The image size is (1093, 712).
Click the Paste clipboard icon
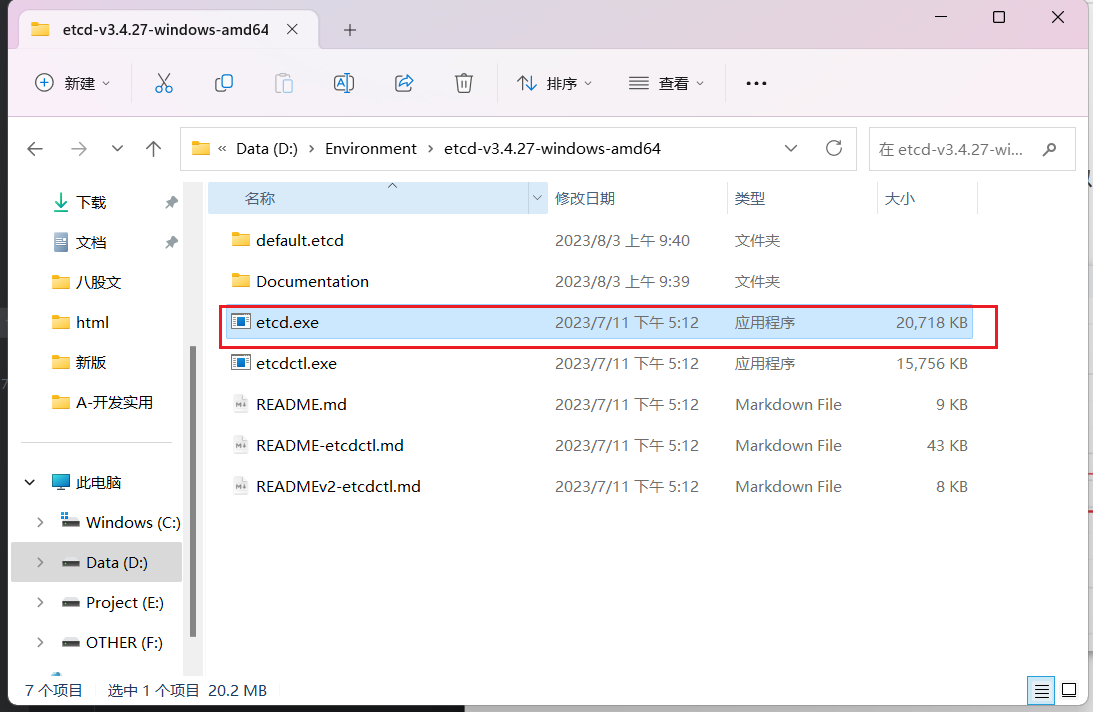click(284, 84)
